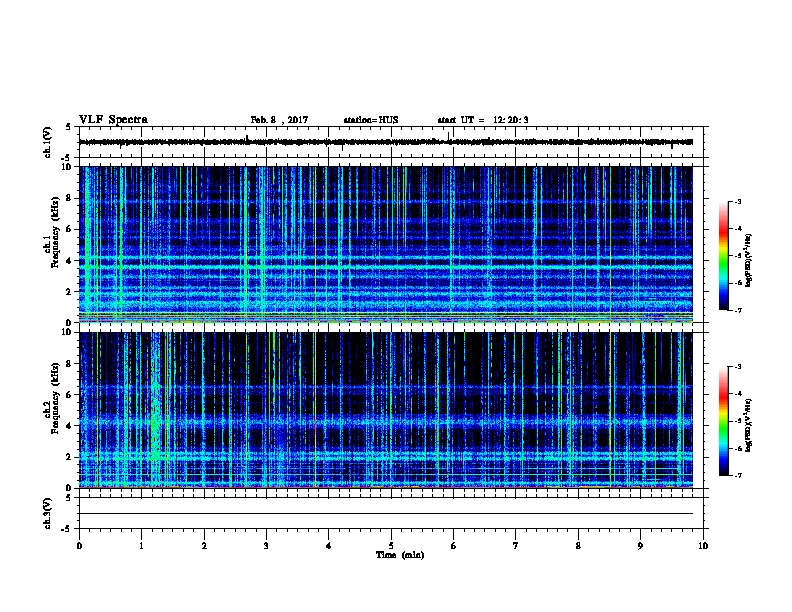
Task: Click the 'ch.3(V)' axis label
Action: pyautogui.click(x=47, y=513)
